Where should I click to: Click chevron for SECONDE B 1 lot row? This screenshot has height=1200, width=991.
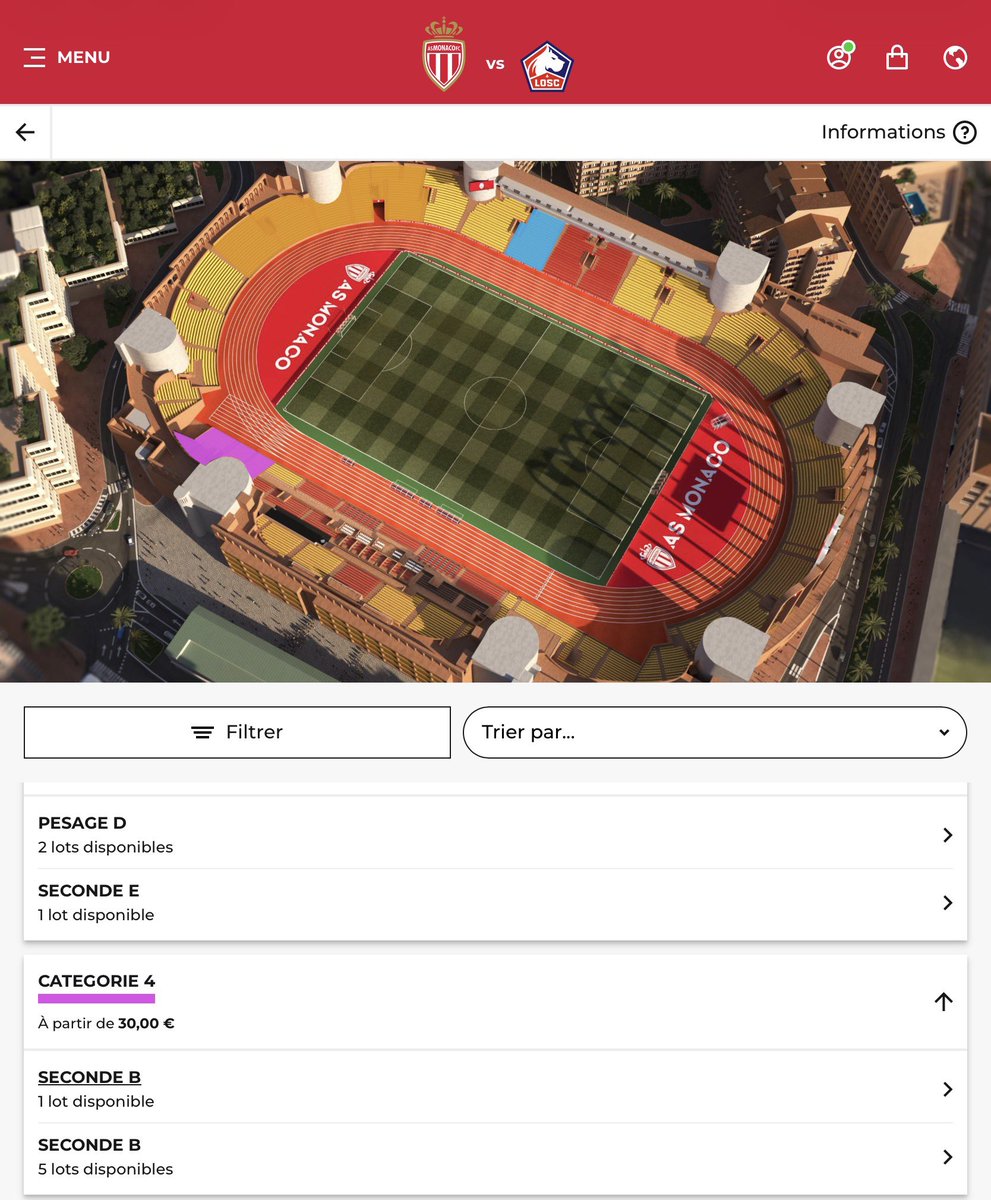tap(947, 1089)
